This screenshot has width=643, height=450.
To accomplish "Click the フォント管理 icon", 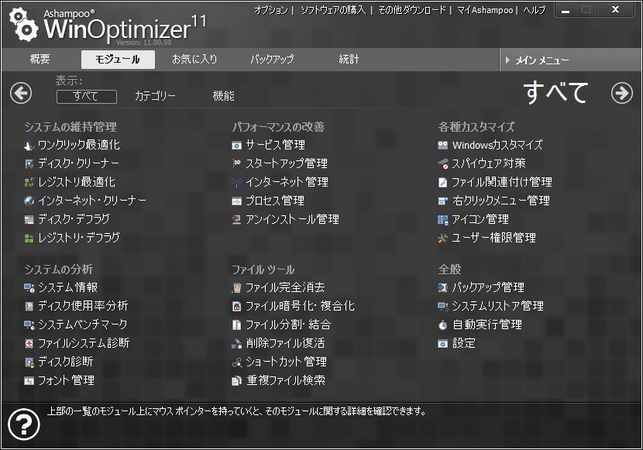I will pyautogui.click(x=29, y=381).
